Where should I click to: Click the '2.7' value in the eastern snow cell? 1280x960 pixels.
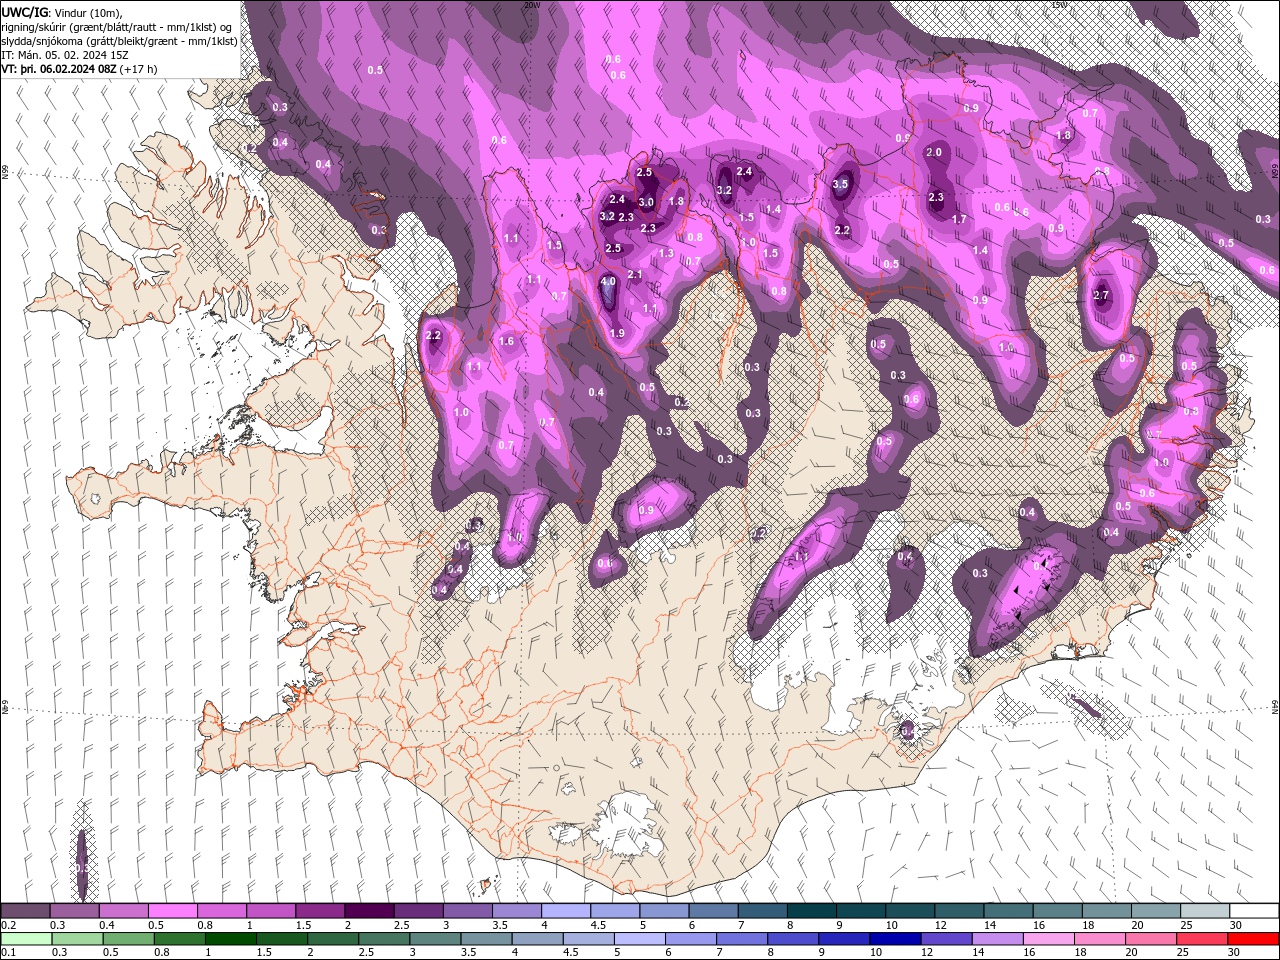1101,295
